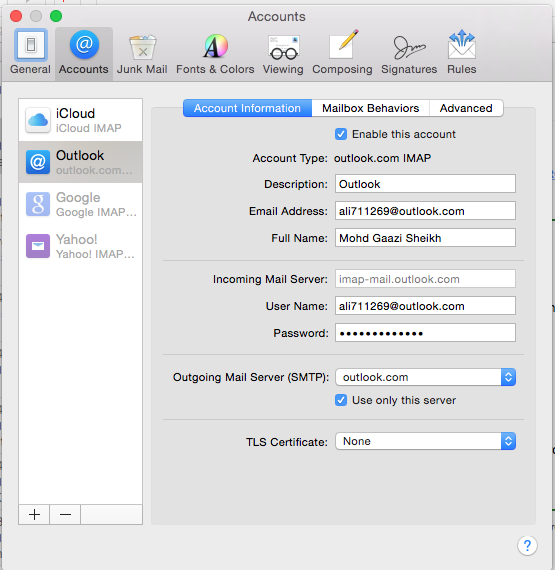
Task: Open the TLS Certificate dropdown
Action: pos(425,441)
